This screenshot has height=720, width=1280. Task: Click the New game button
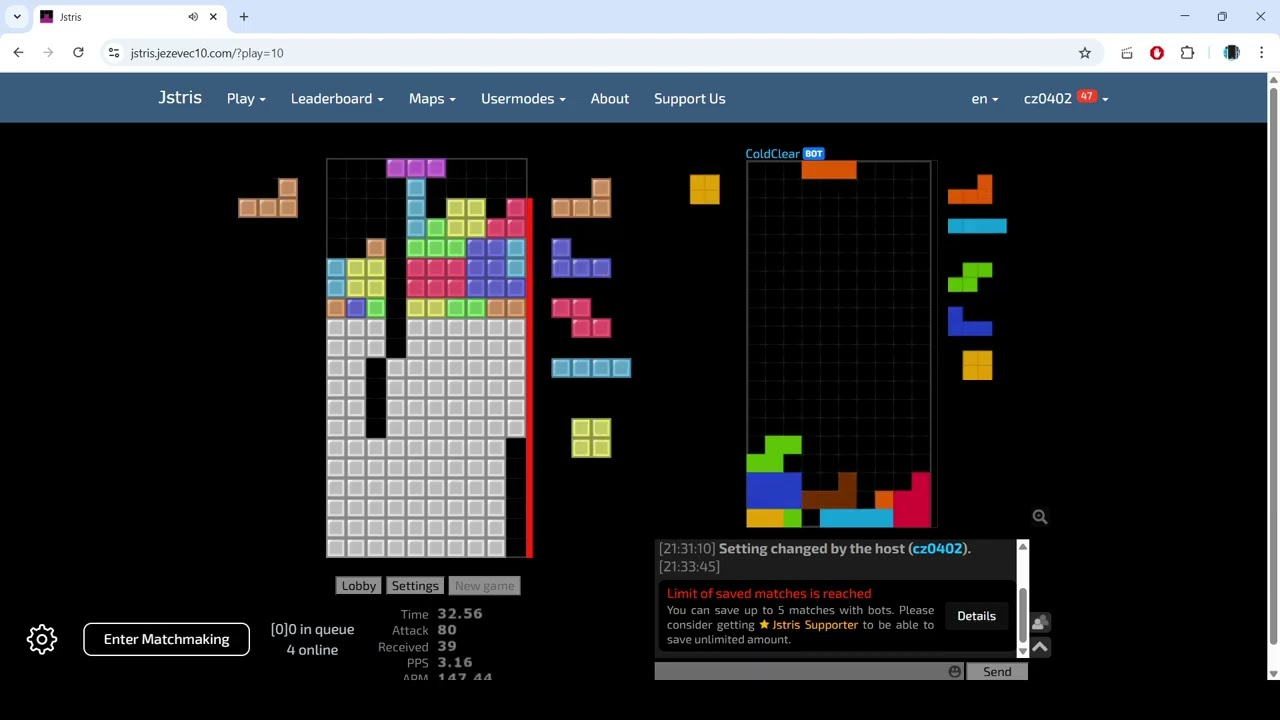(x=484, y=586)
